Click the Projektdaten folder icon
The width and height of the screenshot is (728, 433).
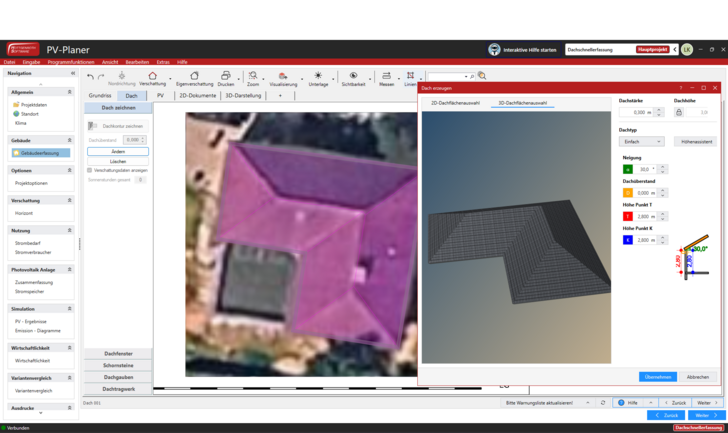tap(16, 105)
